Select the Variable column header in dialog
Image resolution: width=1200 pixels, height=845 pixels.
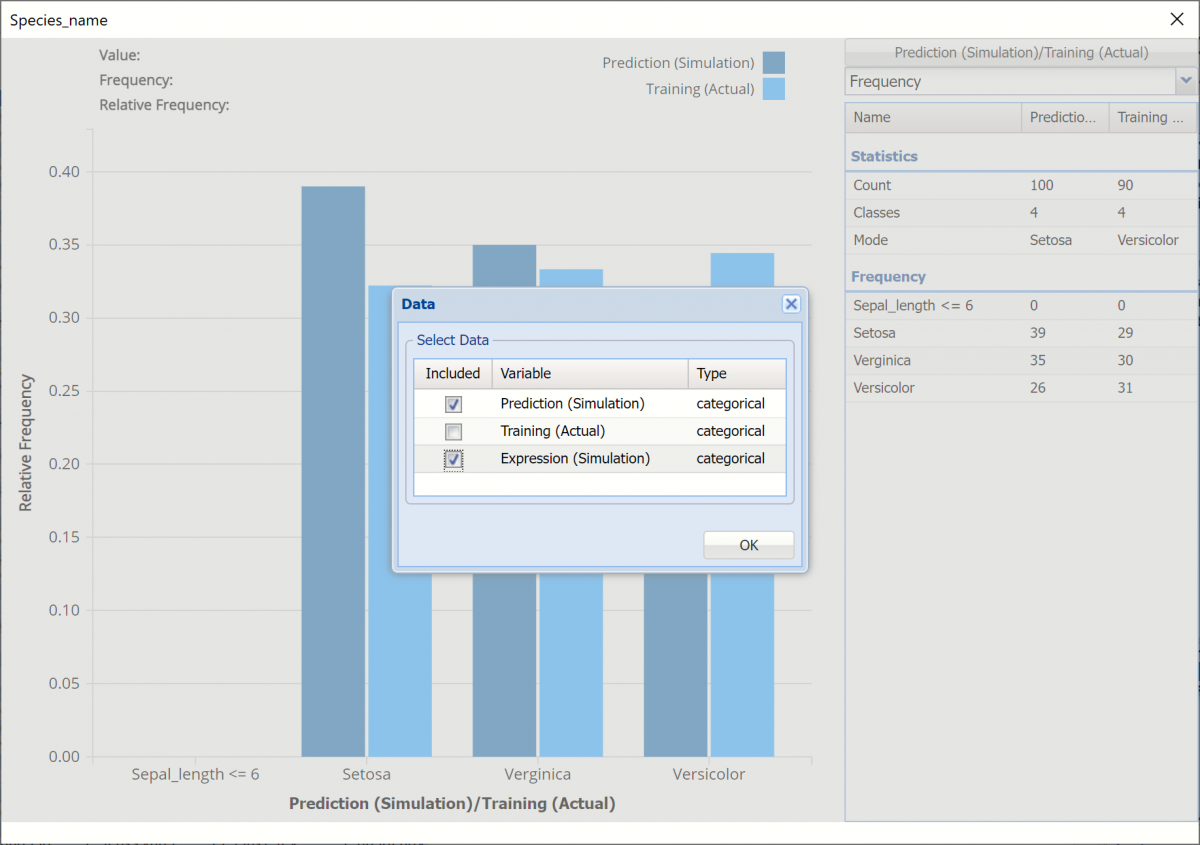(589, 373)
